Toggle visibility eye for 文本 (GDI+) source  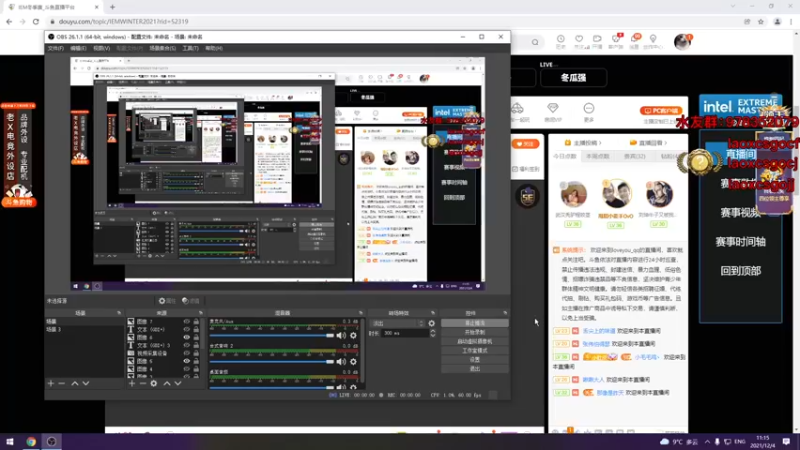[x=187, y=330]
